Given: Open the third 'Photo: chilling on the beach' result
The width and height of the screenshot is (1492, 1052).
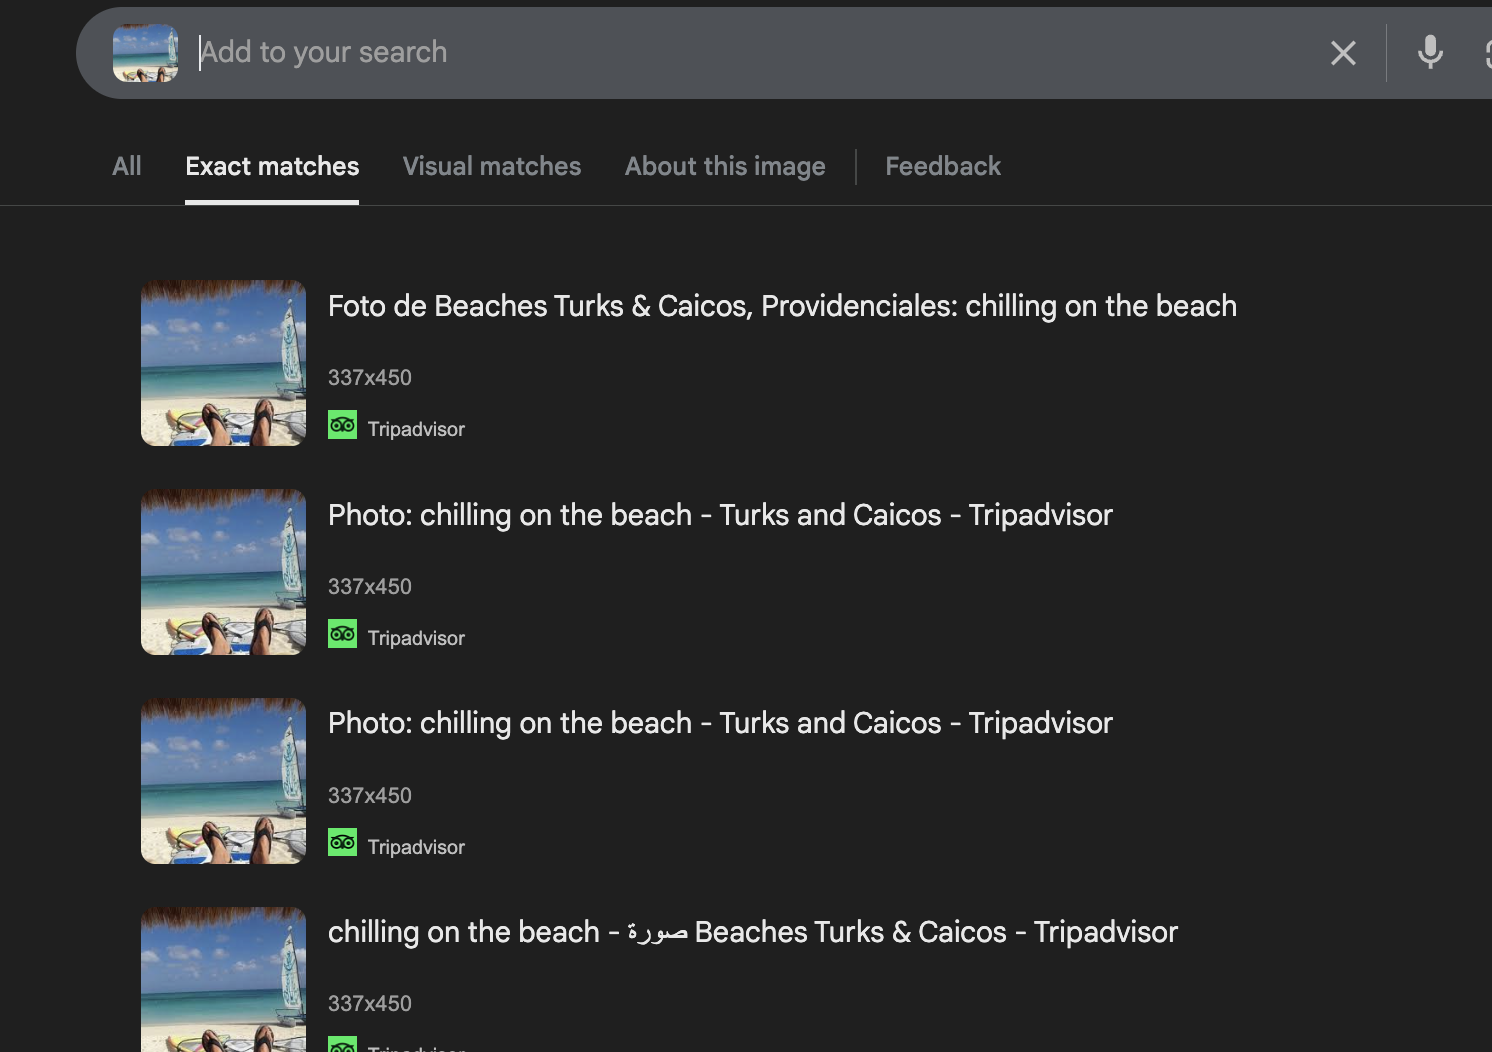Looking at the screenshot, I should pyautogui.click(x=720, y=723).
